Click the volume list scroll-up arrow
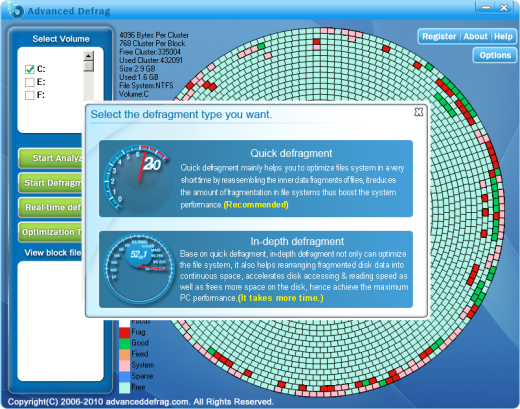 (x=88, y=56)
